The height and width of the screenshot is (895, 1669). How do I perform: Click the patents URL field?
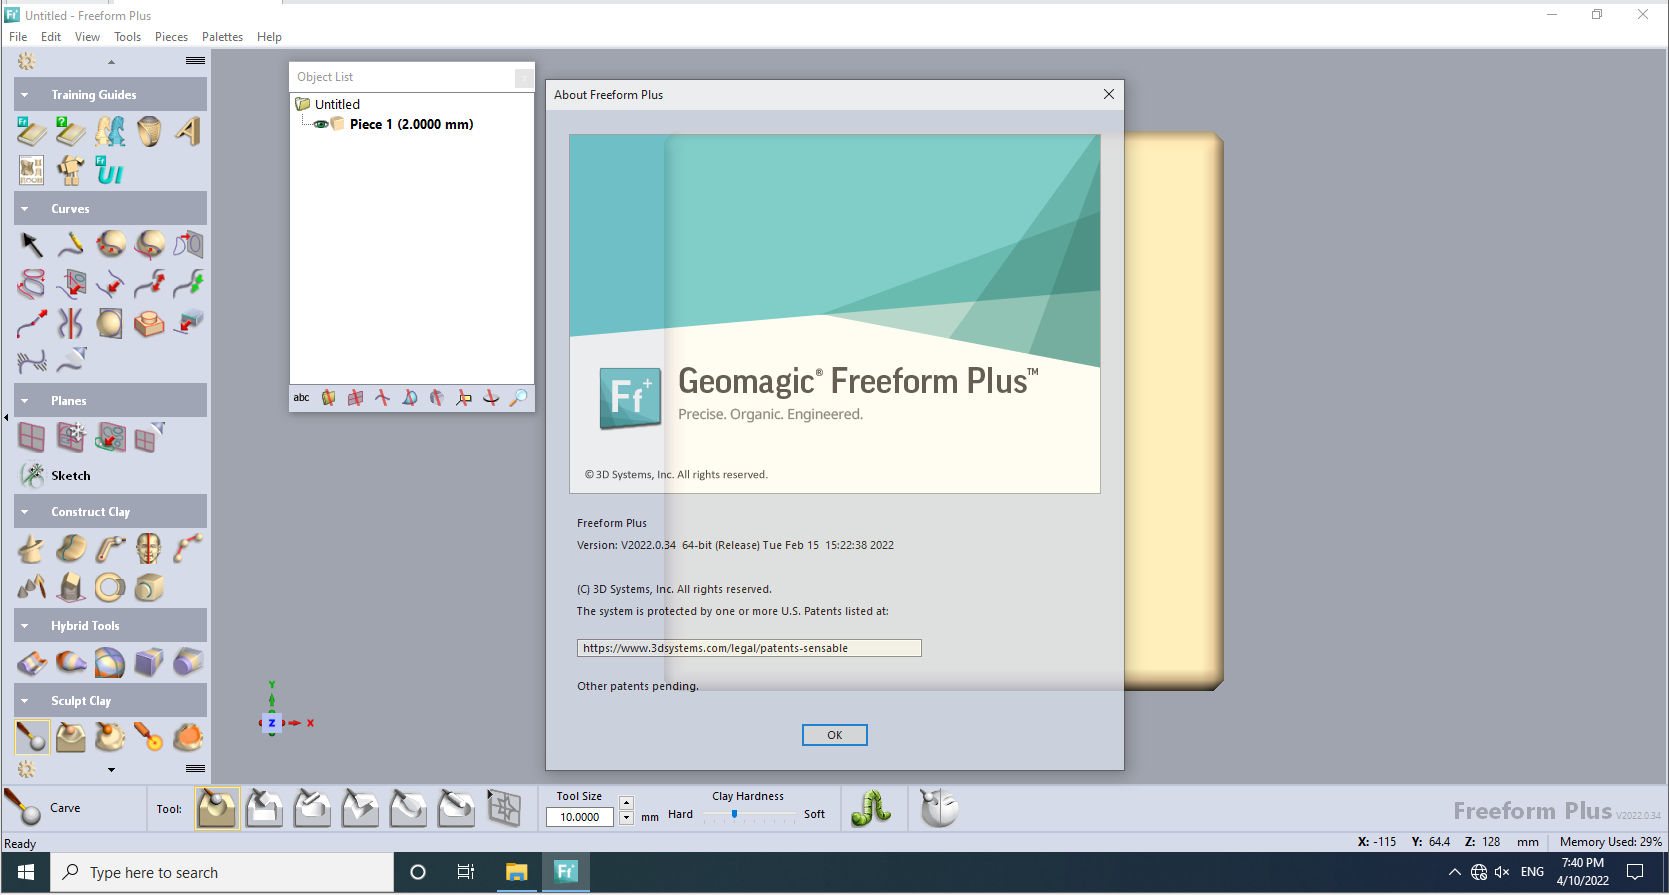pos(749,648)
